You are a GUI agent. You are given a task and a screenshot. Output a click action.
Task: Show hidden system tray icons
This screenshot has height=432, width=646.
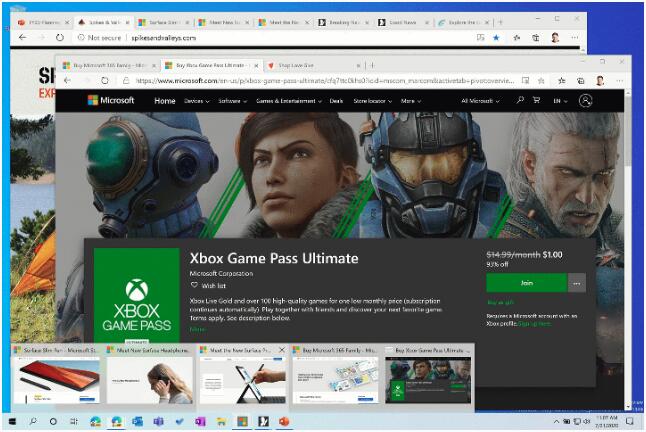[556, 421]
